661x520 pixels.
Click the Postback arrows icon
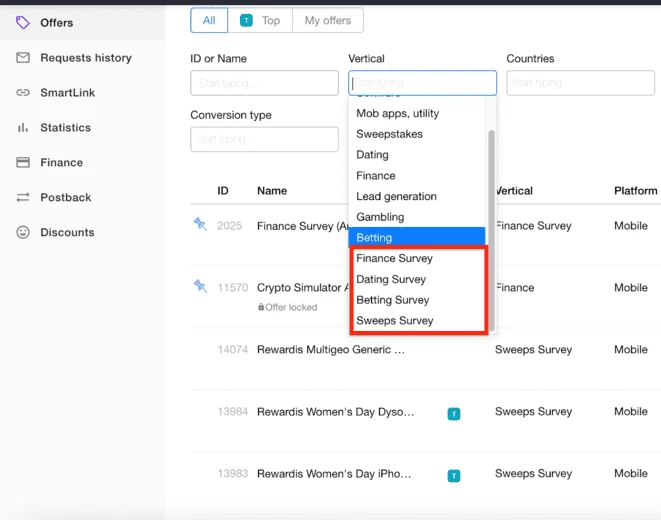point(23,197)
